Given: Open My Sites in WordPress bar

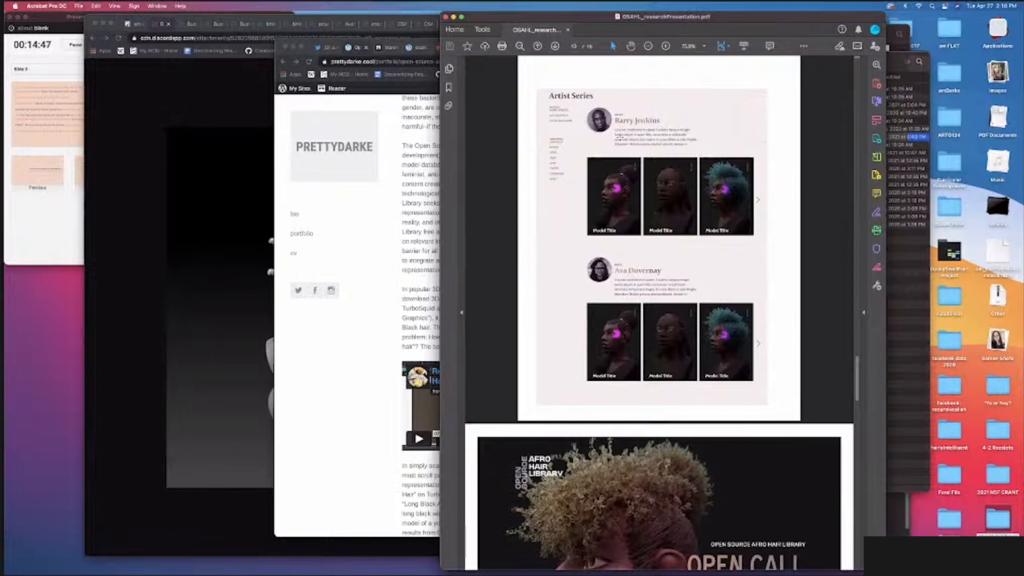Looking at the screenshot, I should (295, 88).
